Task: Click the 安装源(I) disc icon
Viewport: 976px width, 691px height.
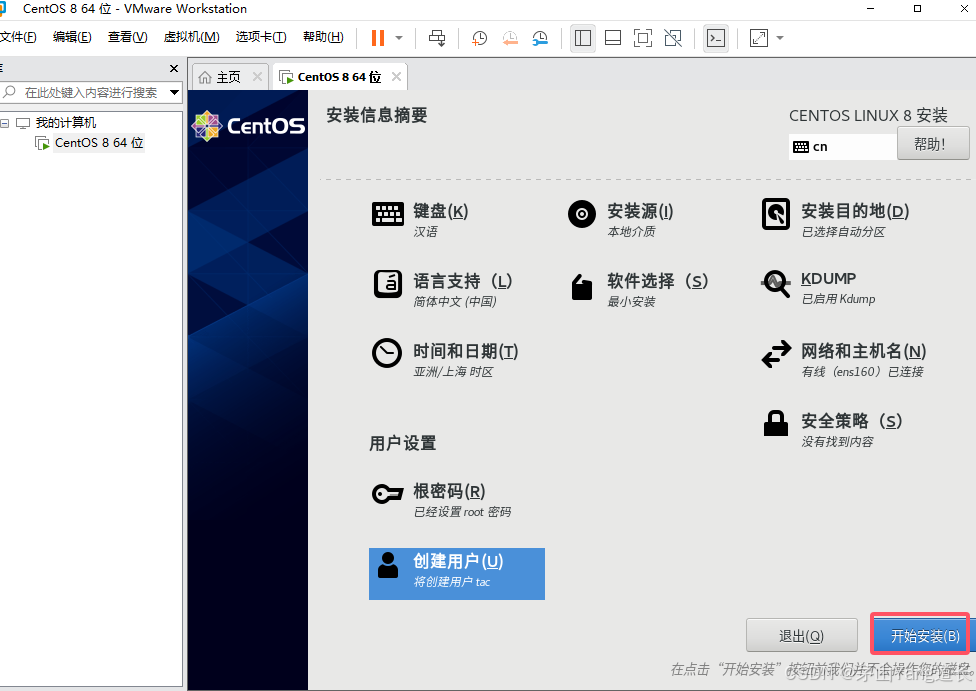Action: point(582,214)
